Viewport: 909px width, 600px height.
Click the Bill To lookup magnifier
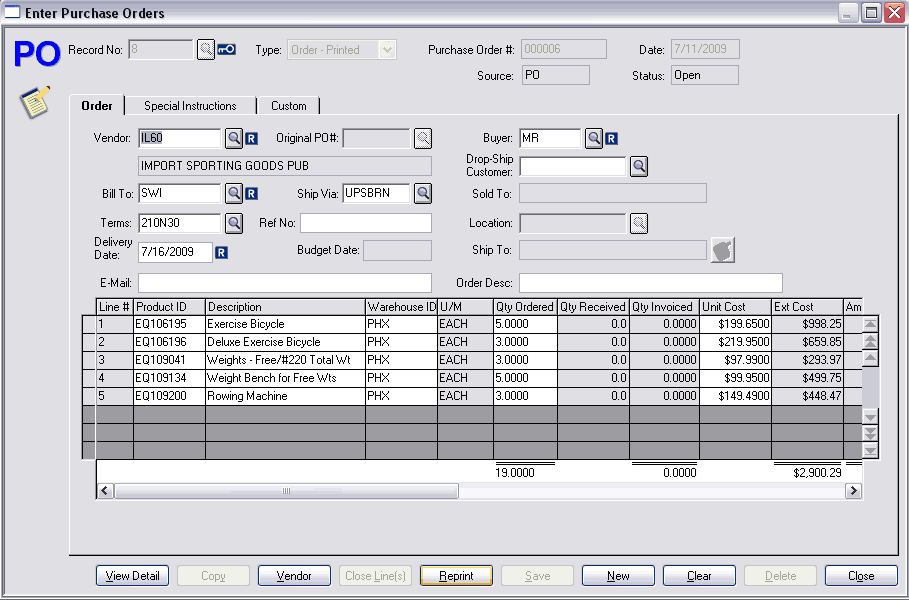click(233, 193)
